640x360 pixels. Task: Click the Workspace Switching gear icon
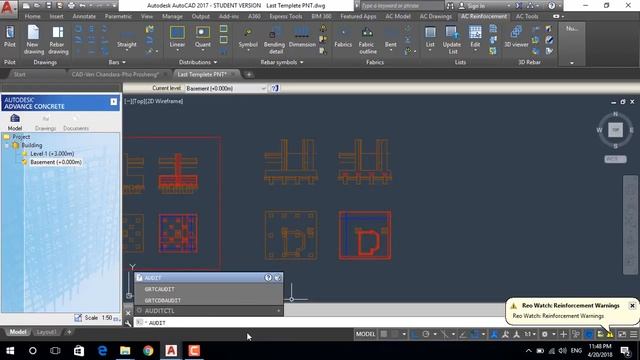[x=544, y=334]
